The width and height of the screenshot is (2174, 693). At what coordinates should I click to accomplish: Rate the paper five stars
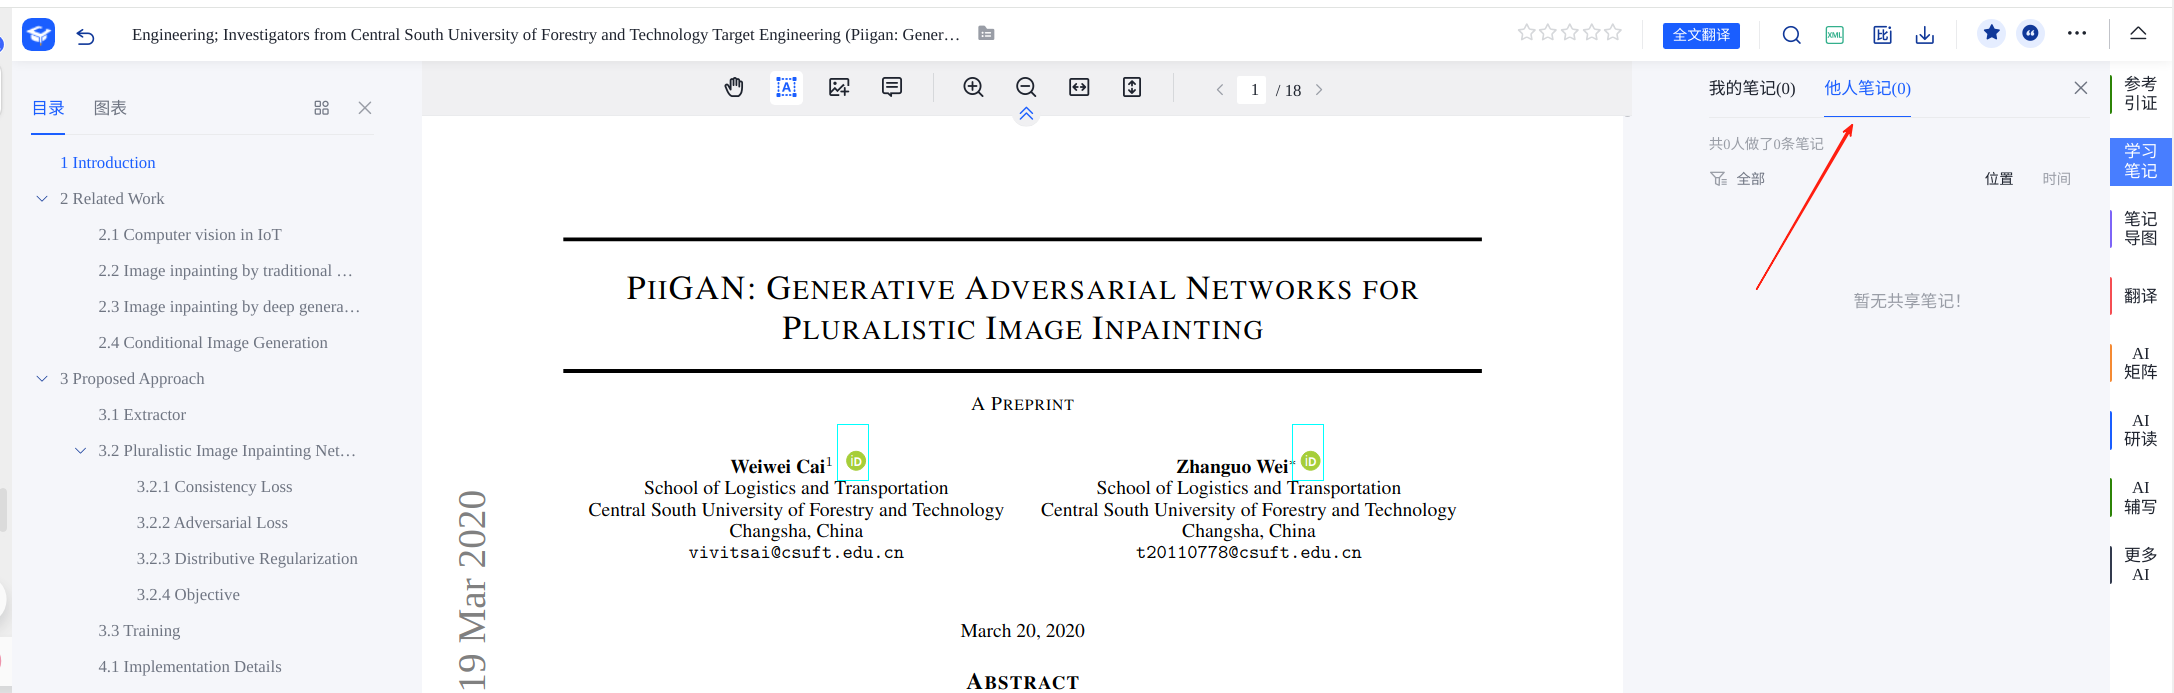tap(1613, 33)
